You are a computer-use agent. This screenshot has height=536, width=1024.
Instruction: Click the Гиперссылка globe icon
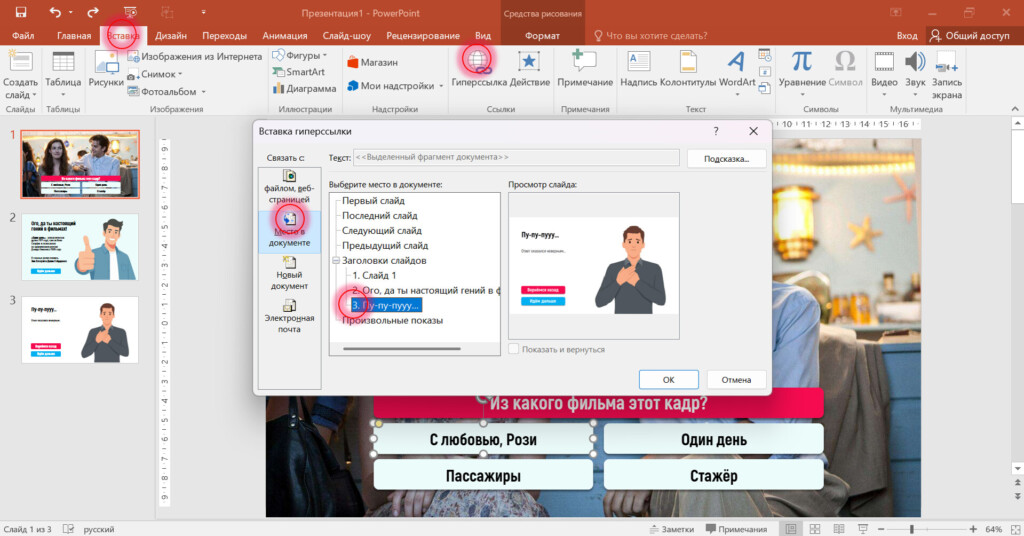point(477,62)
